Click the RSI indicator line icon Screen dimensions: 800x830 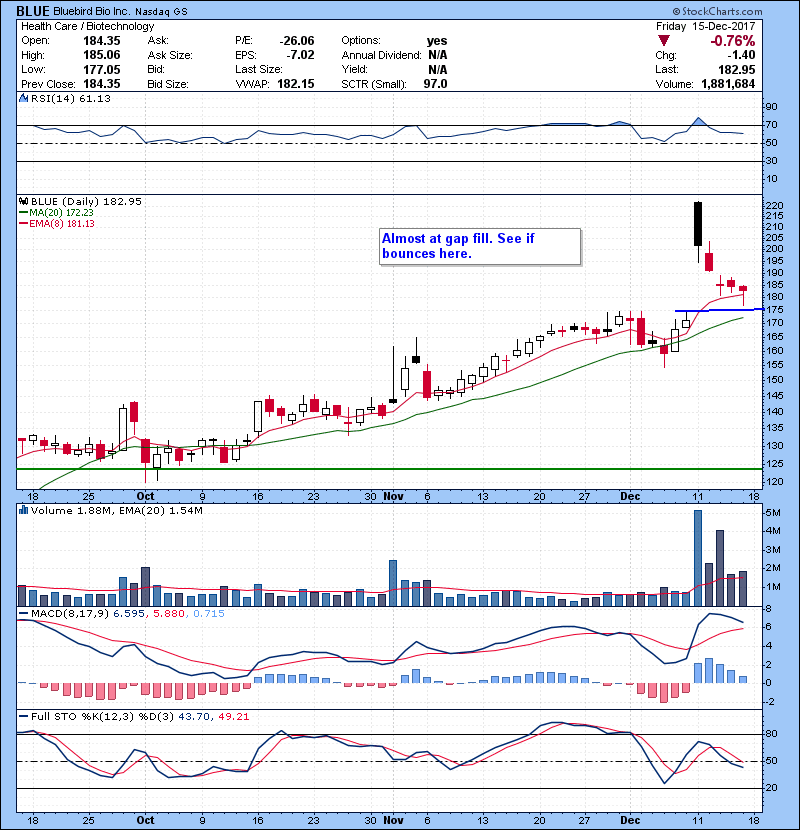[x=23, y=98]
